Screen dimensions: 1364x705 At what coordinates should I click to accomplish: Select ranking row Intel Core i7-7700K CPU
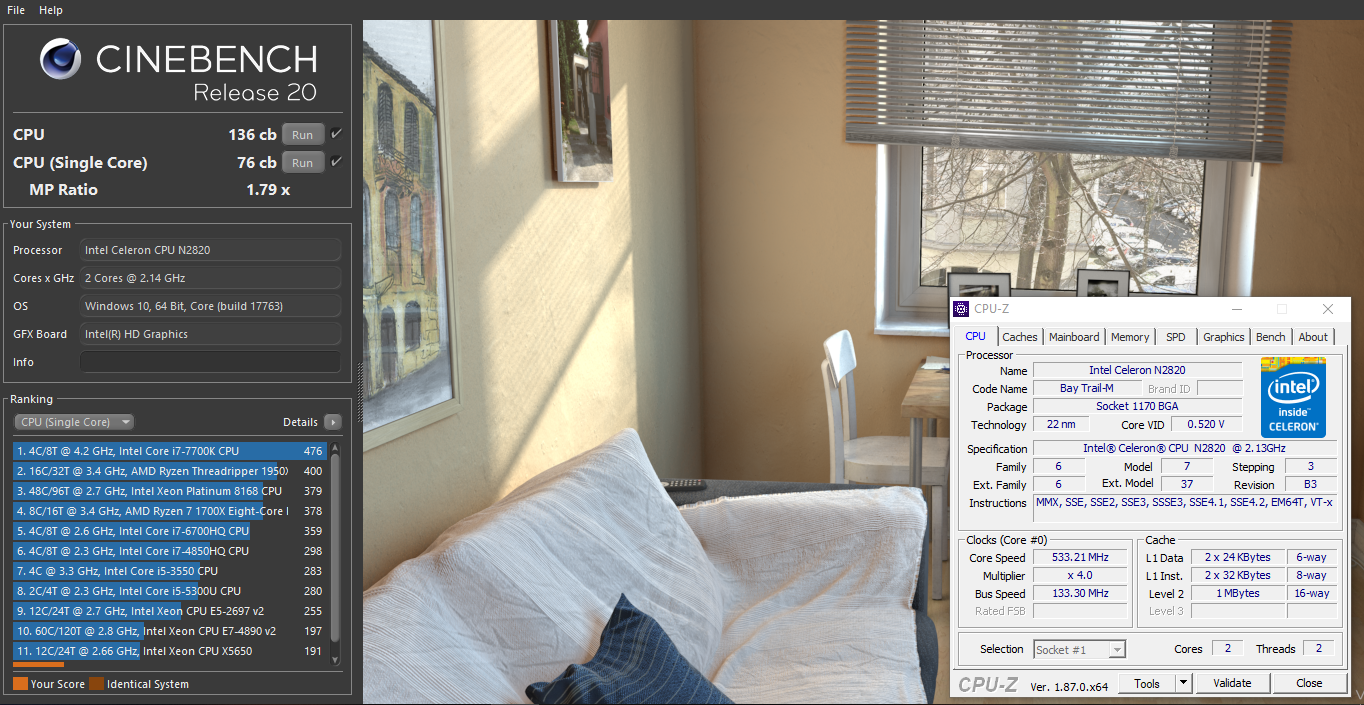point(171,451)
